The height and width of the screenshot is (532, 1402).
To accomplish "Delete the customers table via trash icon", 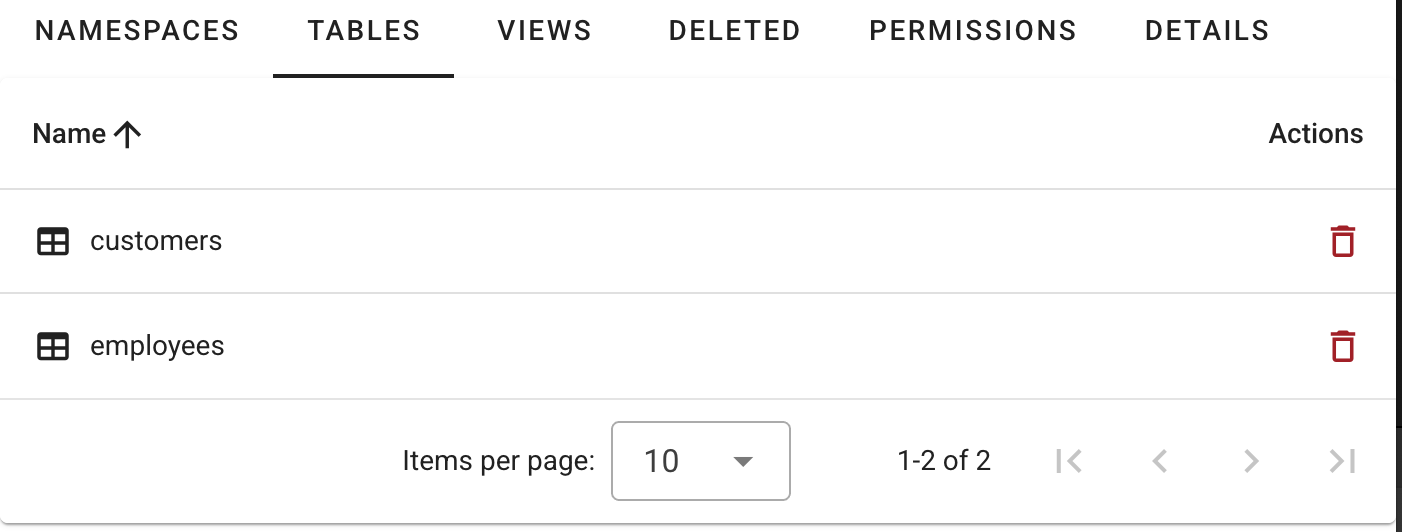I will [1342, 241].
